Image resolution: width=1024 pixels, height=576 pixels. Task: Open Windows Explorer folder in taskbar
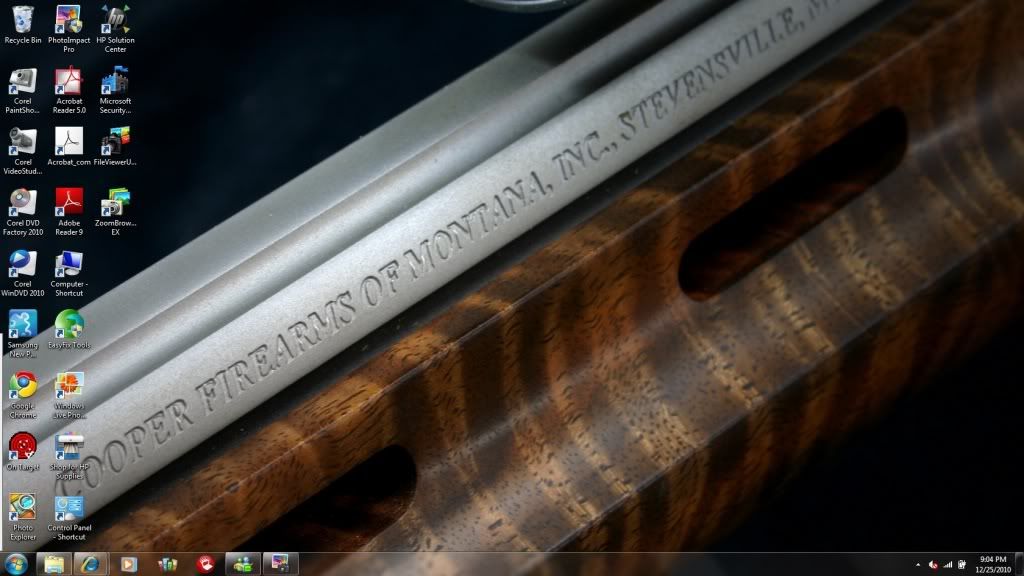pyautogui.click(x=54, y=564)
